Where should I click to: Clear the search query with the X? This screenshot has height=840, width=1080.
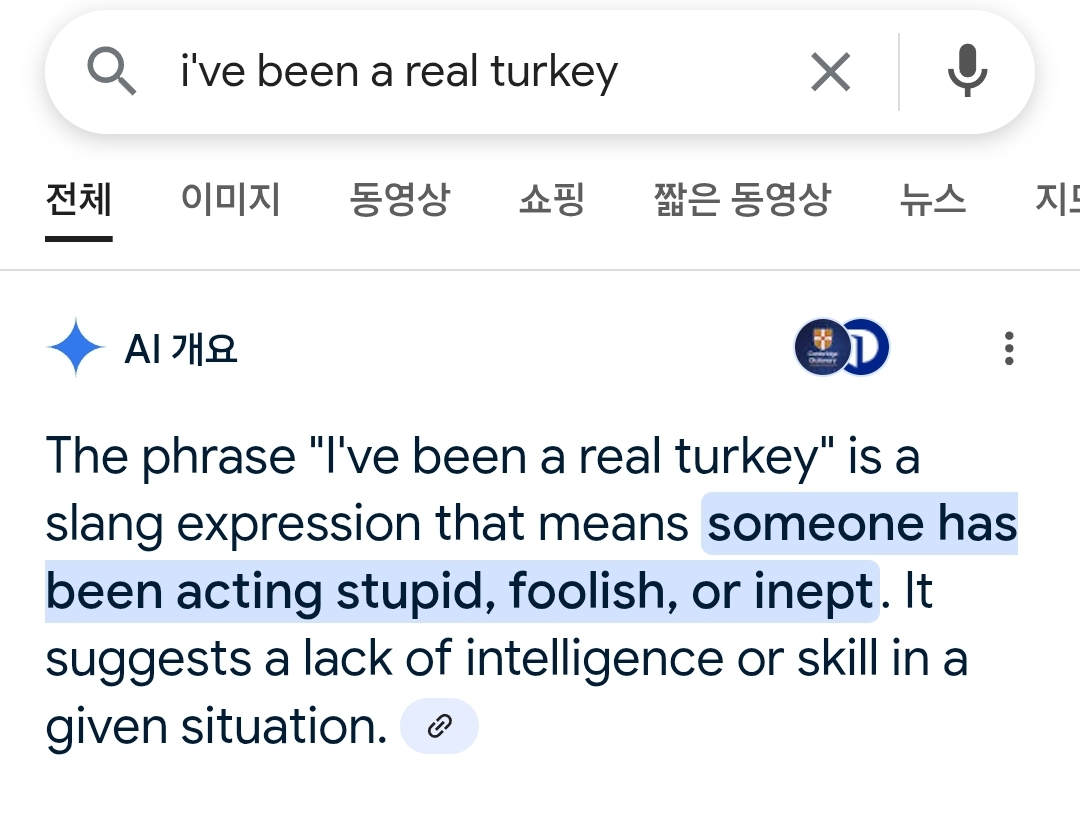(x=831, y=72)
